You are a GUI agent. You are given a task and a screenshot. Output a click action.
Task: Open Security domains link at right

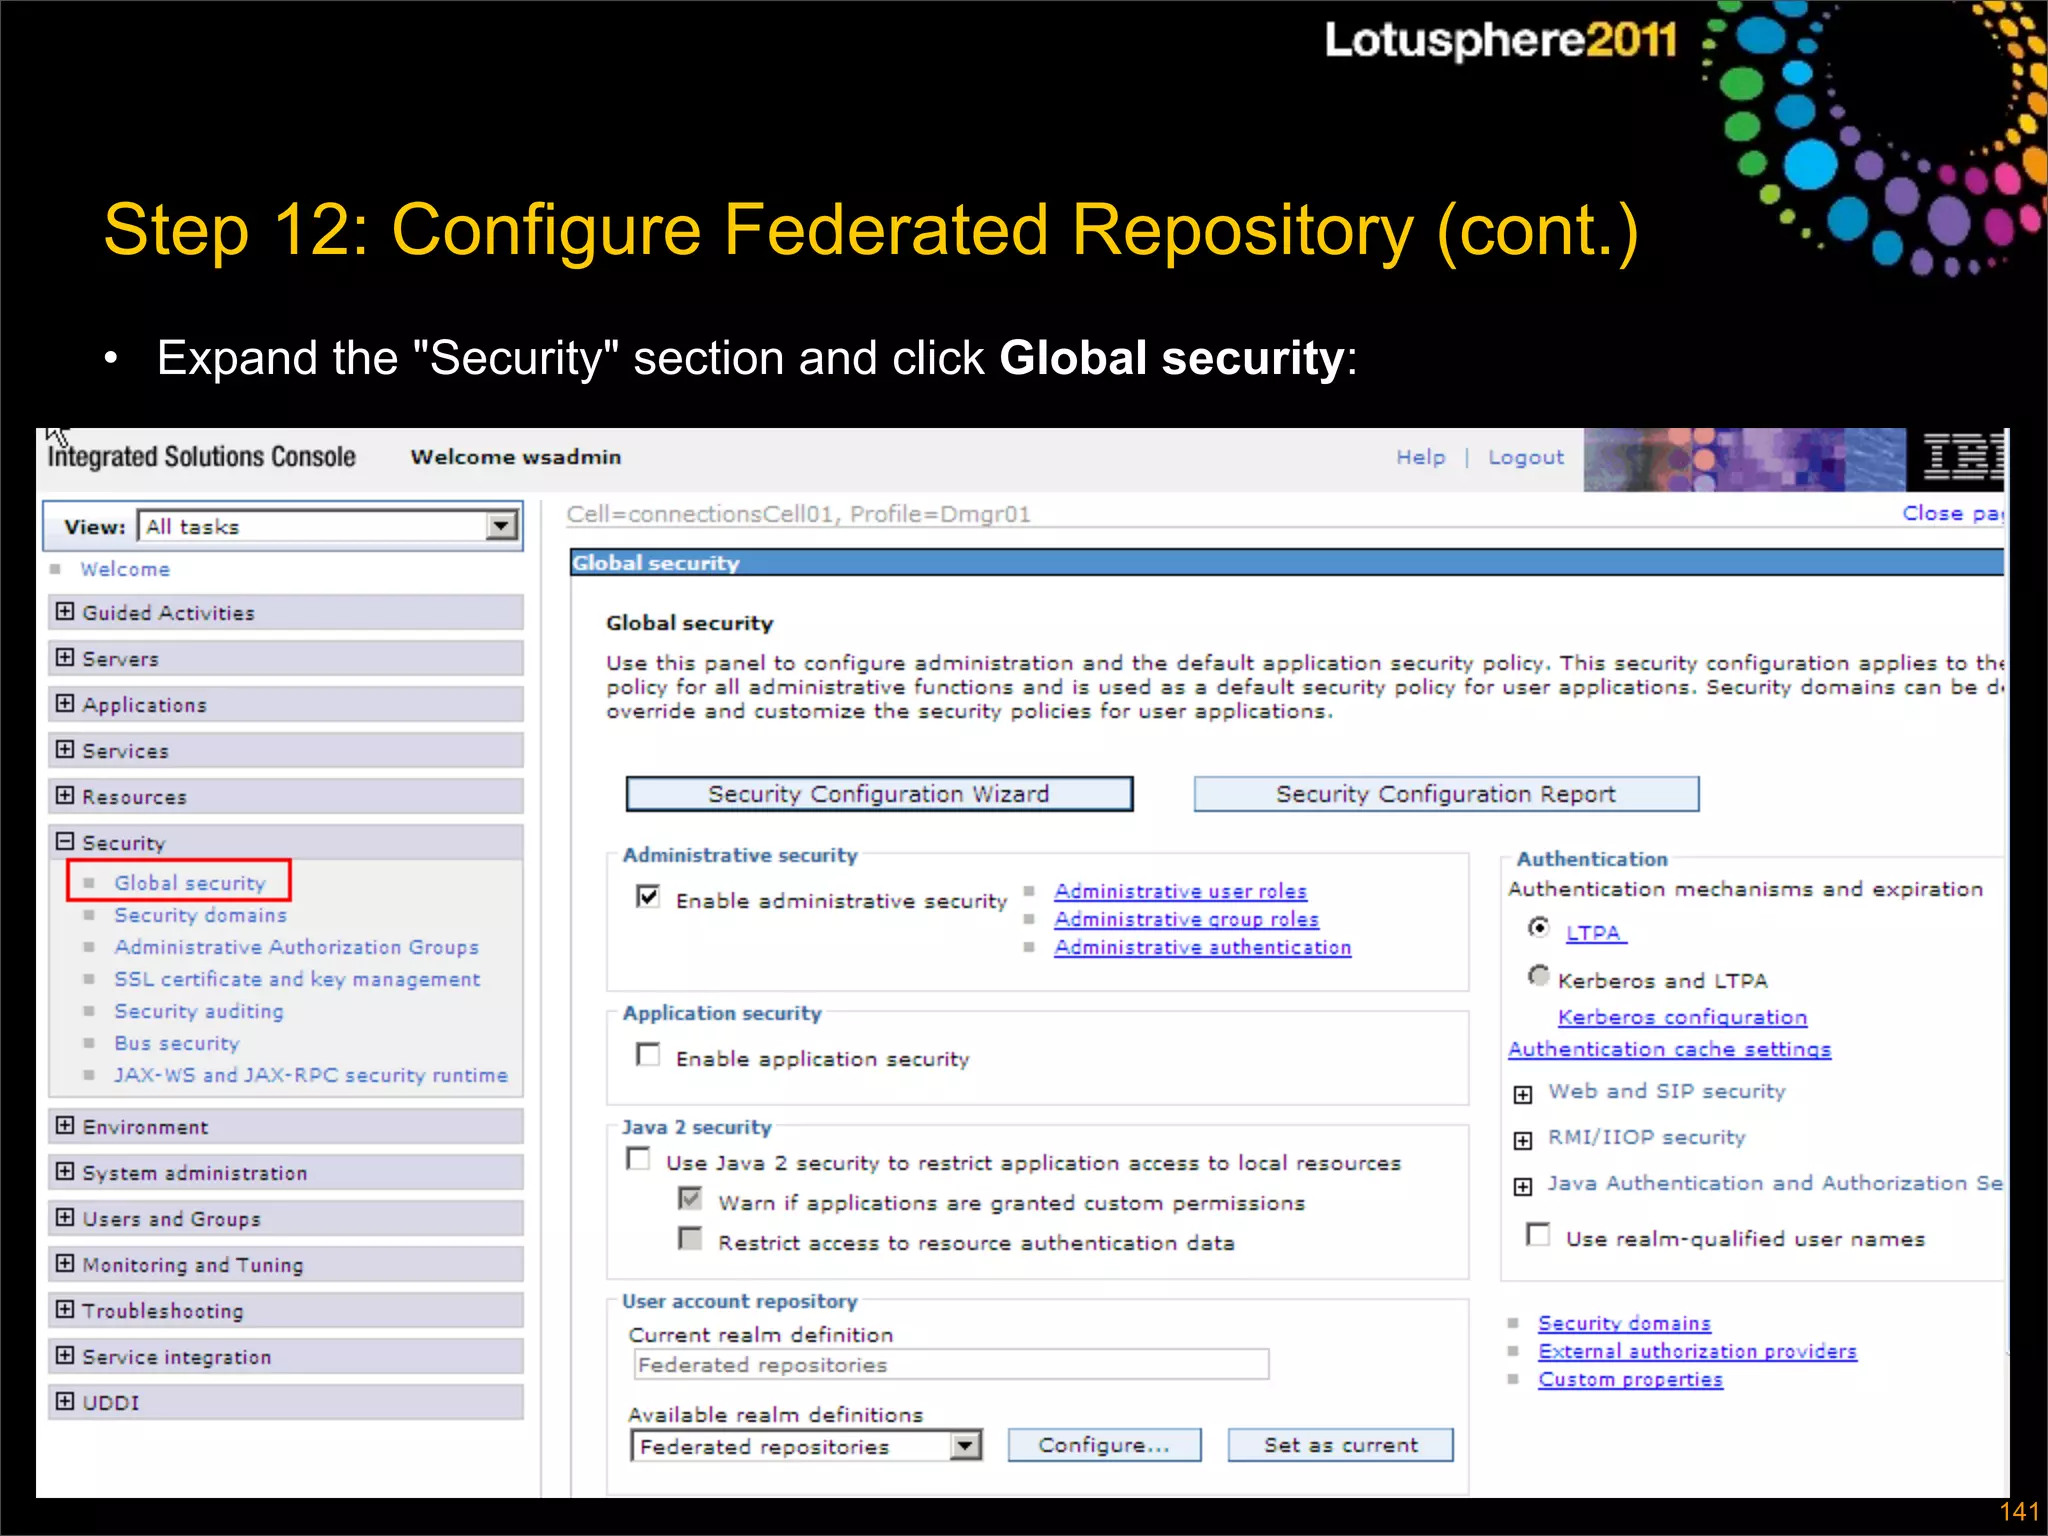(x=1624, y=1323)
